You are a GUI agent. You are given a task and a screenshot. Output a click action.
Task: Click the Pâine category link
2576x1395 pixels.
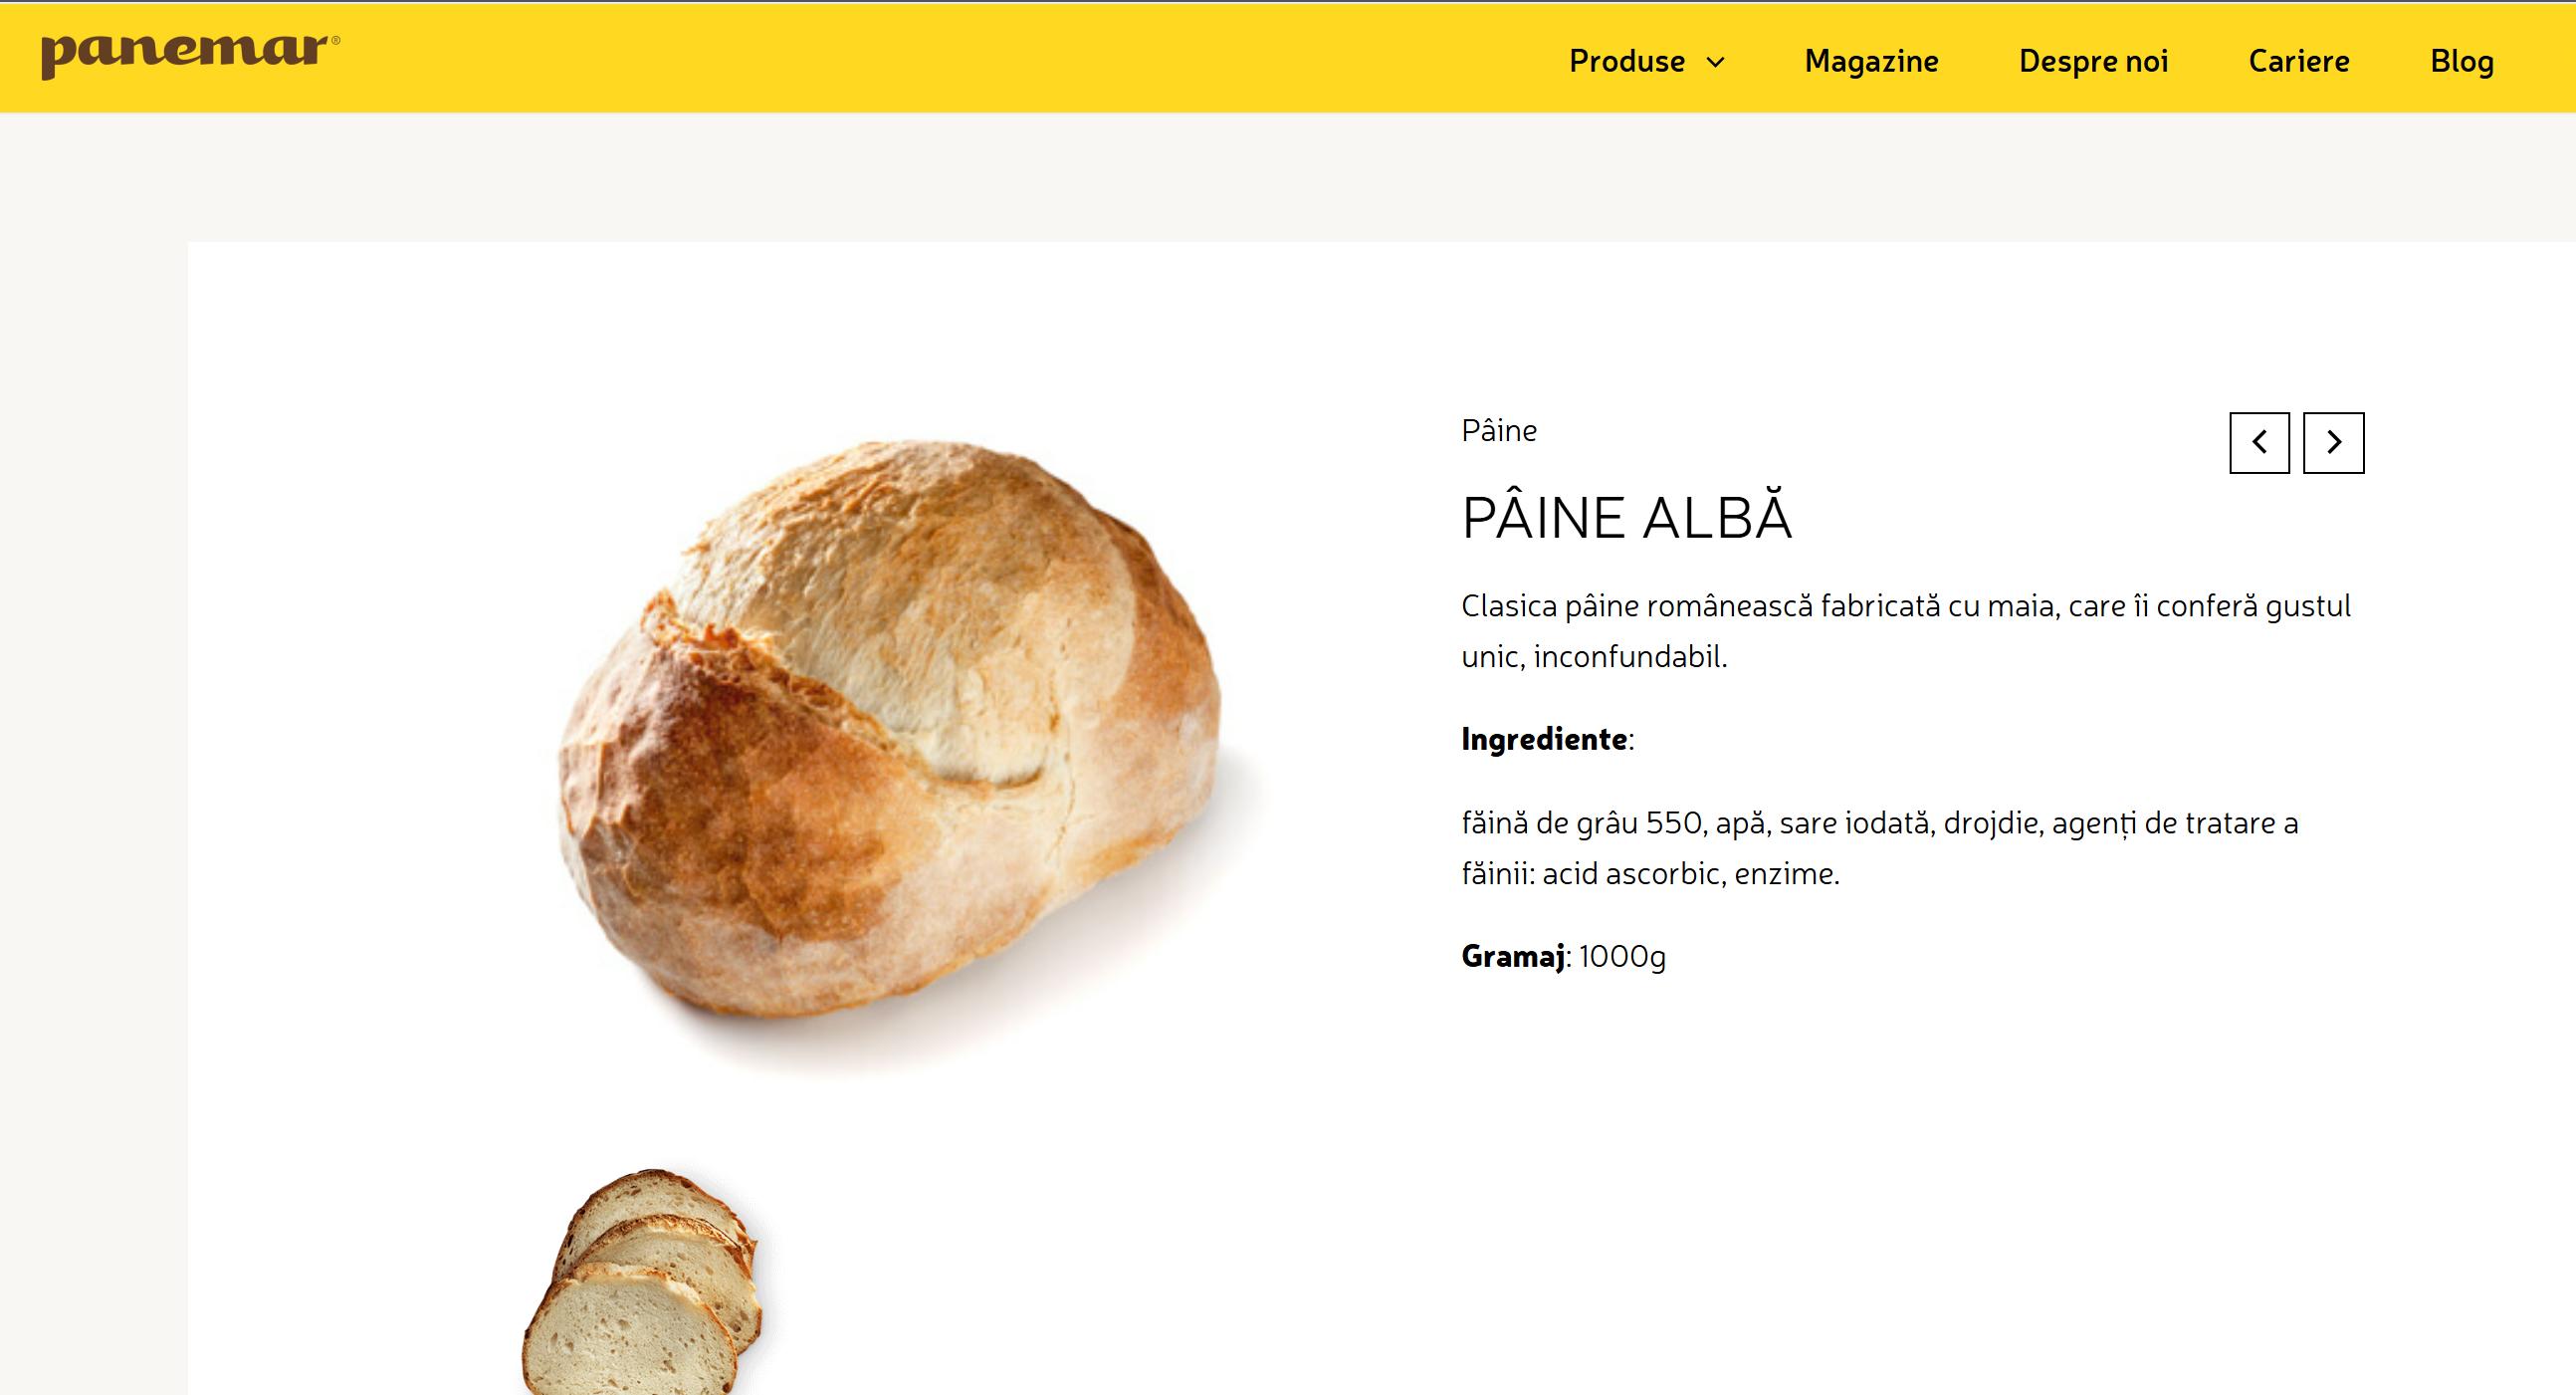[1498, 431]
